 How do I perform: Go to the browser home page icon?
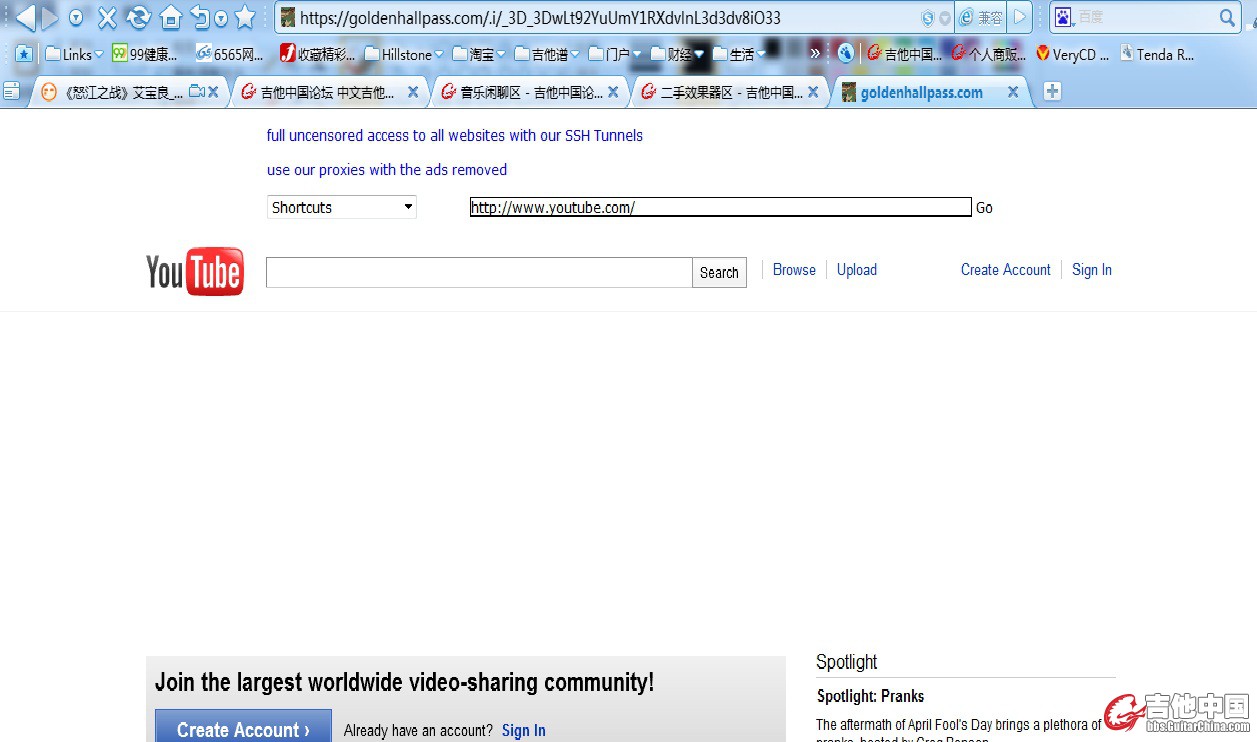pyautogui.click(x=171, y=17)
